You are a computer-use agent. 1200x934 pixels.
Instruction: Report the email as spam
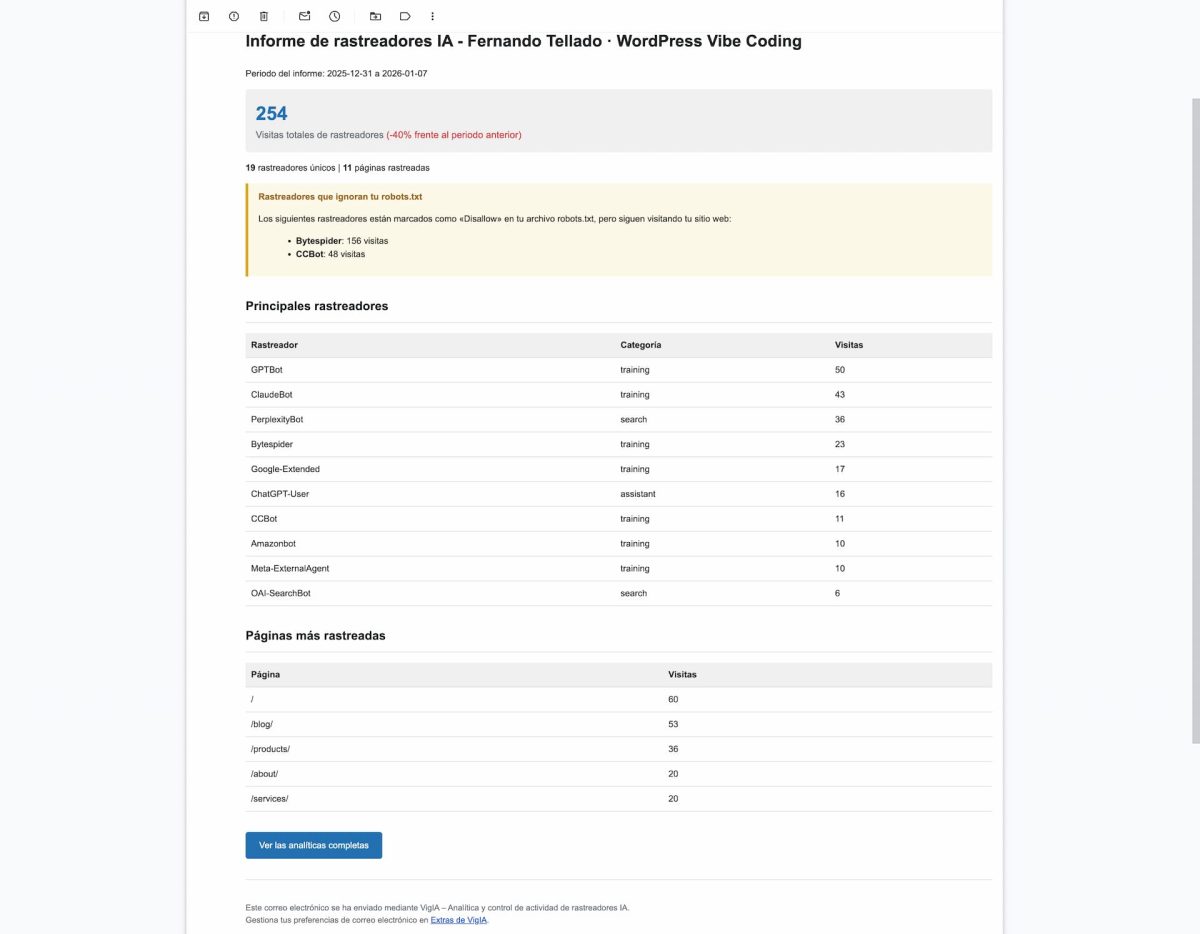point(233,16)
